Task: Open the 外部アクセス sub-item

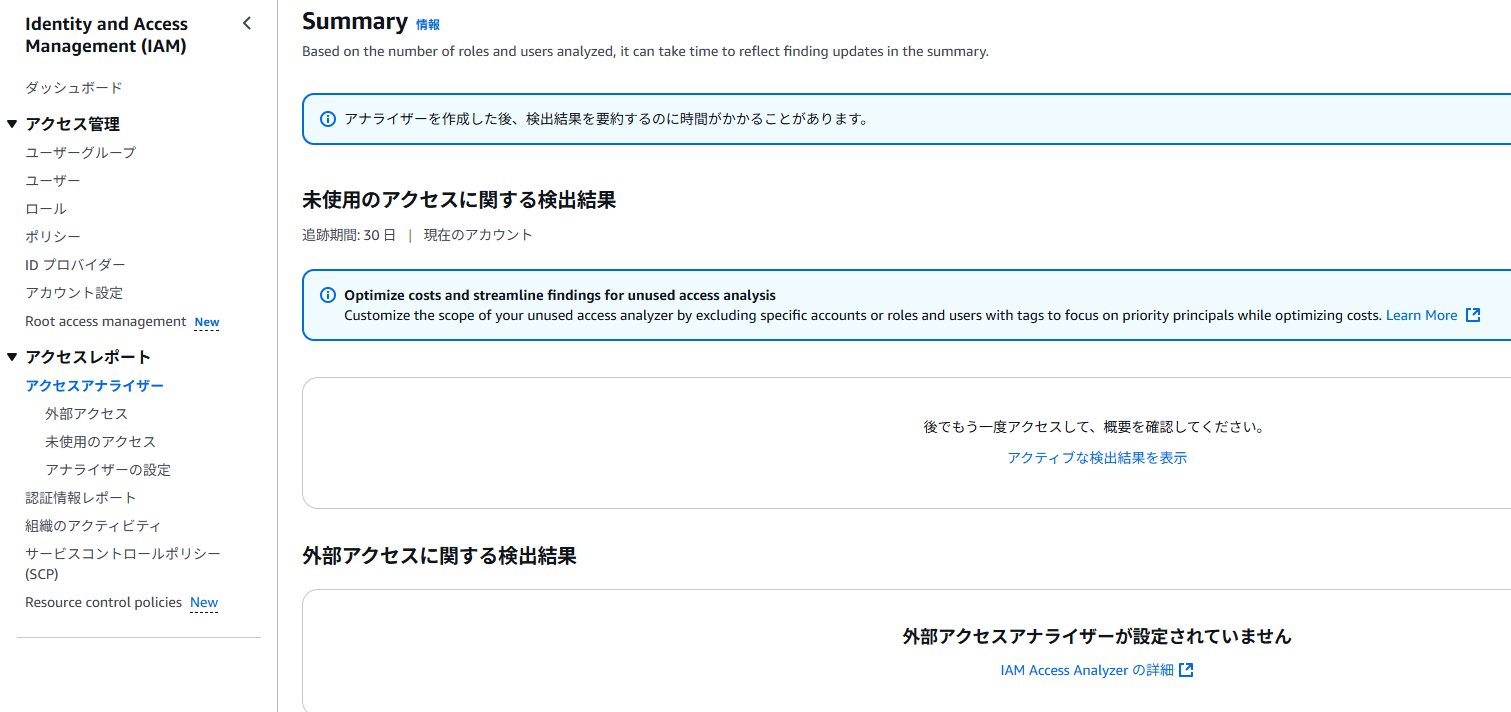Action: click(x=87, y=413)
